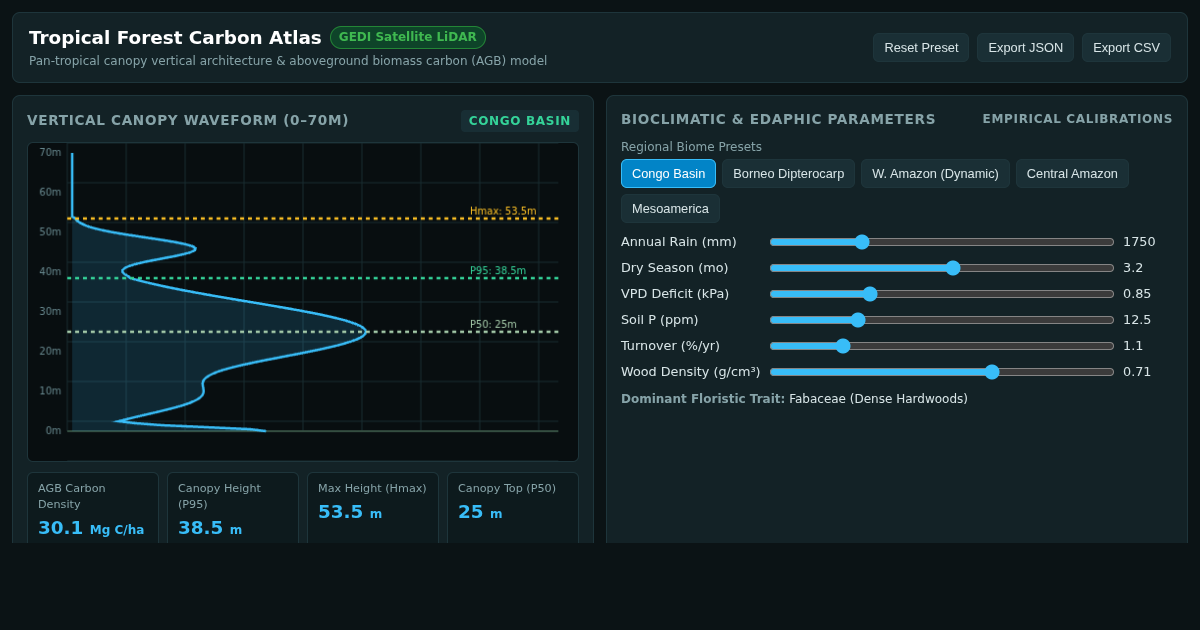Click the Canopy Top (P50) 25 m card value

click(x=480, y=512)
